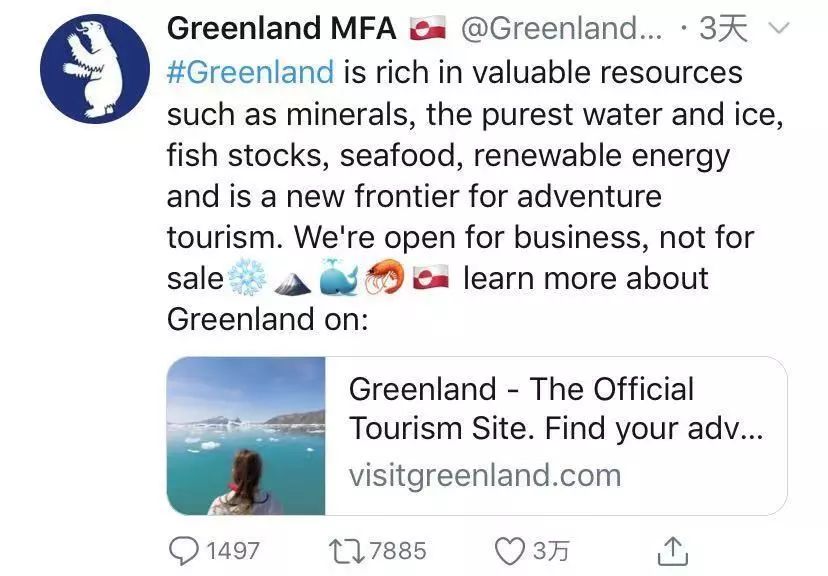Open the Greenland MFA account name
Image resolution: width=828 pixels, height=576 pixels.
coord(284,29)
